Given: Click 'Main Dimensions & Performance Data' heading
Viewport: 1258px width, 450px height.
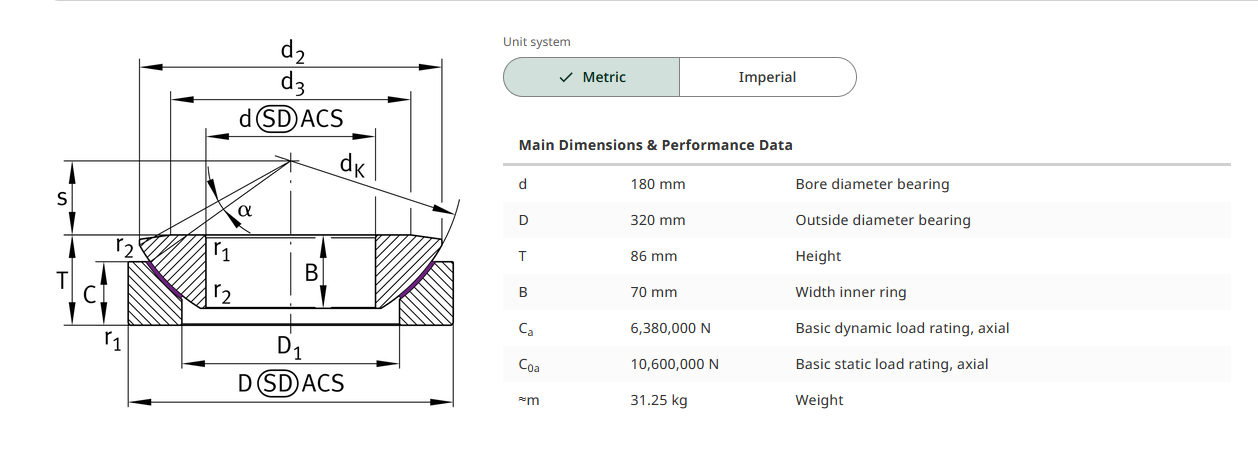Looking at the screenshot, I should pyautogui.click(x=656, y=145).
